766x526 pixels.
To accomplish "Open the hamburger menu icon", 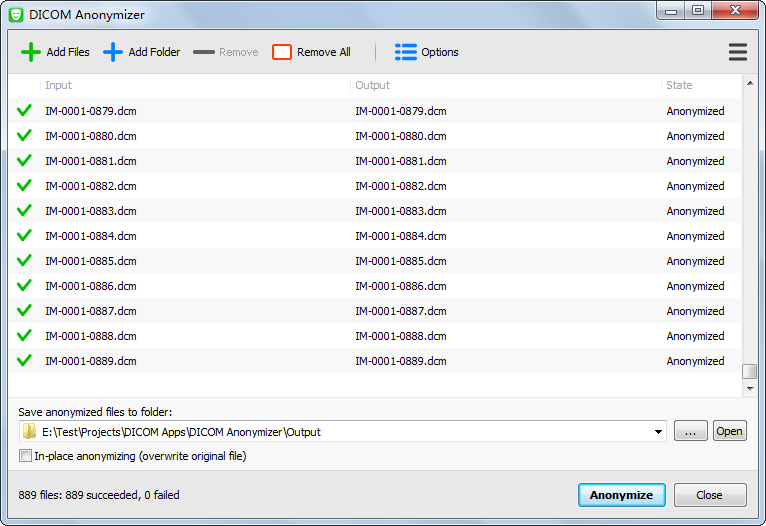I will point(738,52).
